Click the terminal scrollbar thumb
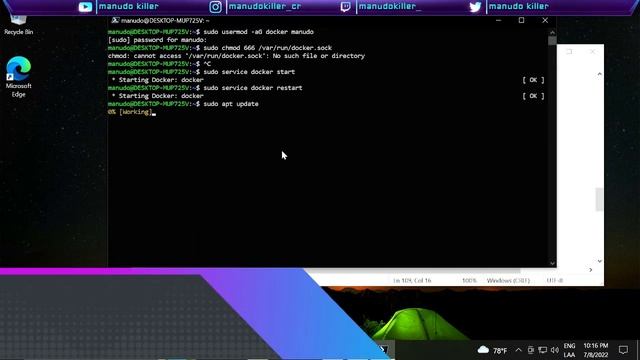 click(x=552, y=41)
